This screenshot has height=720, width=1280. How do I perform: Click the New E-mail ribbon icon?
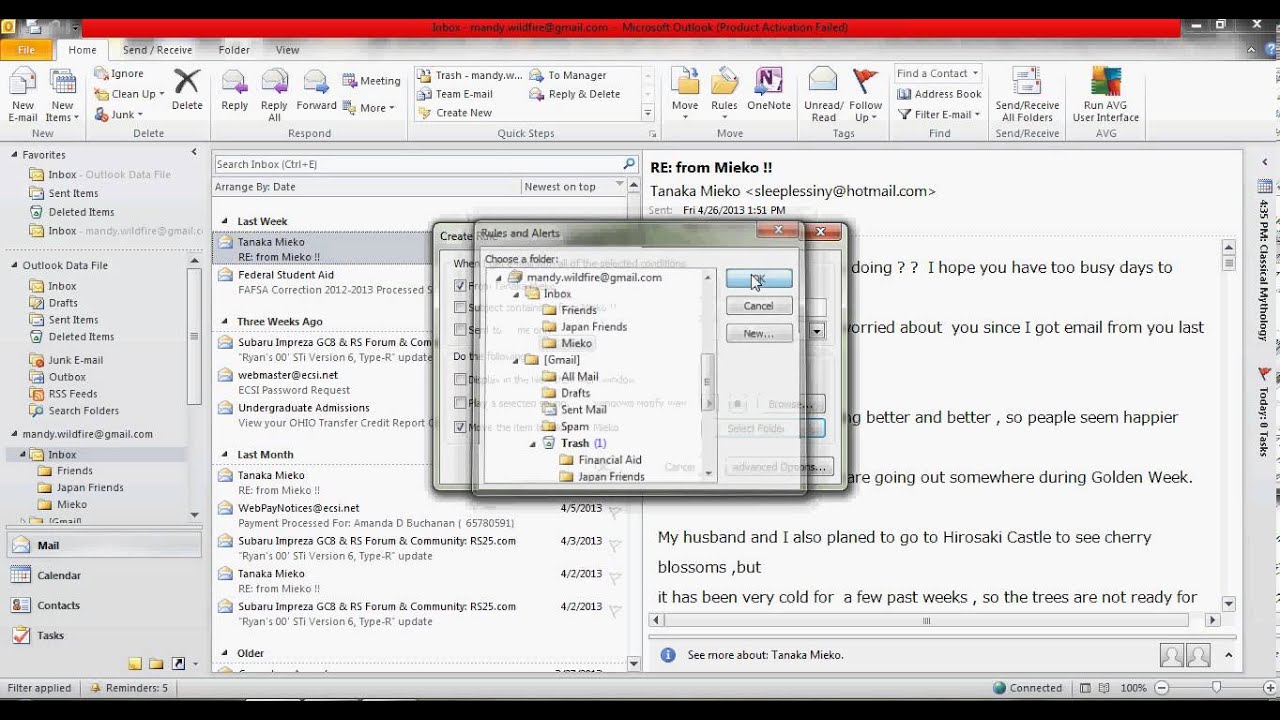click(x=22, y=96)
